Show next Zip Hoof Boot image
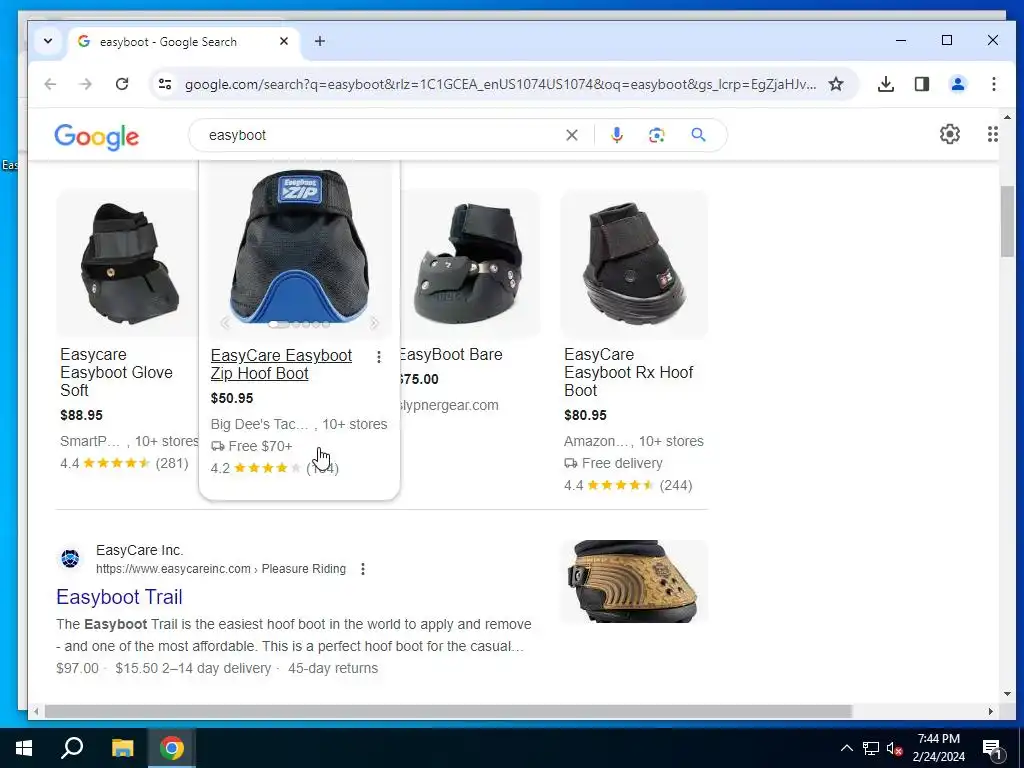The height and width of the screenshot is (768, 1024). pyautogui.click(x=374, y=323)
